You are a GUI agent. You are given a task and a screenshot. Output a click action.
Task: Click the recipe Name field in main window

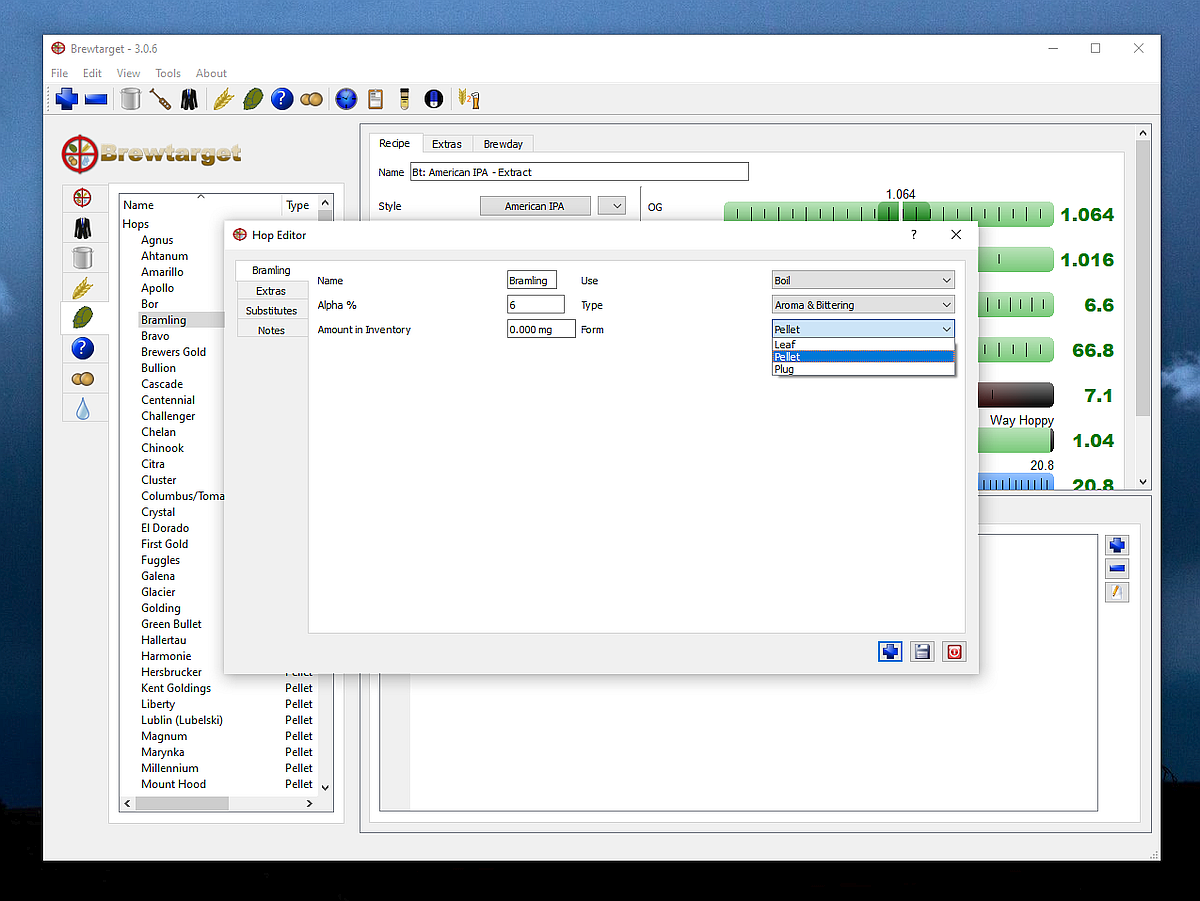click(x=579, y=172)
